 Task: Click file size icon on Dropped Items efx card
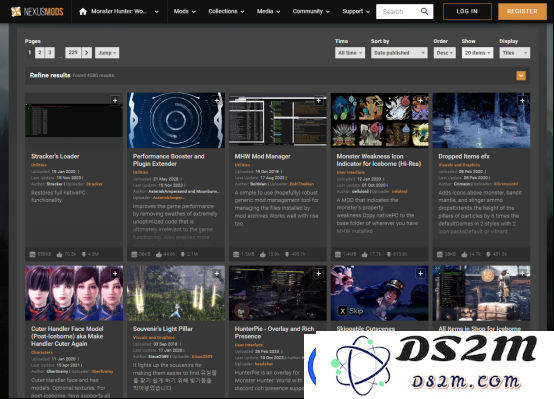(x=440, y=254)
